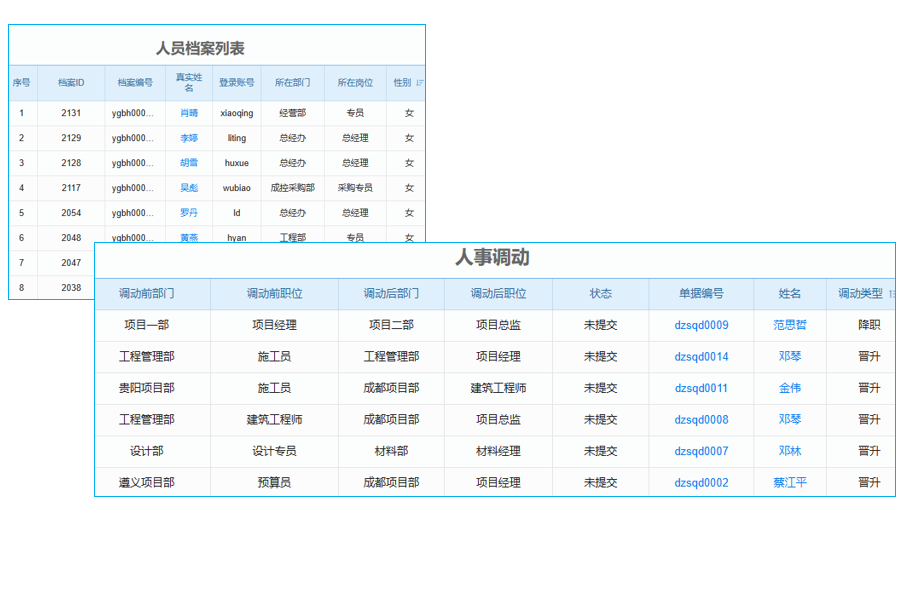Click the 吴彪 name link
Screen dimensions: 900x600
tap(188, 188)
